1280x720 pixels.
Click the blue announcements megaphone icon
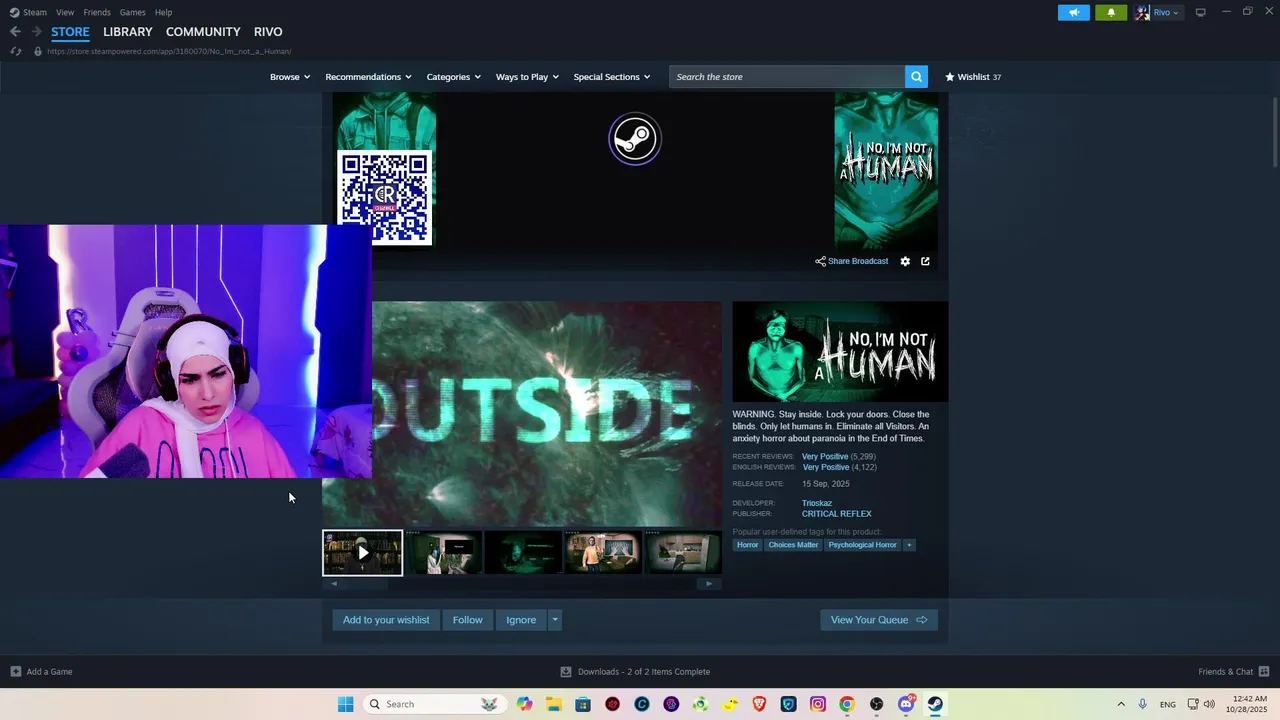coord(1073,12)
